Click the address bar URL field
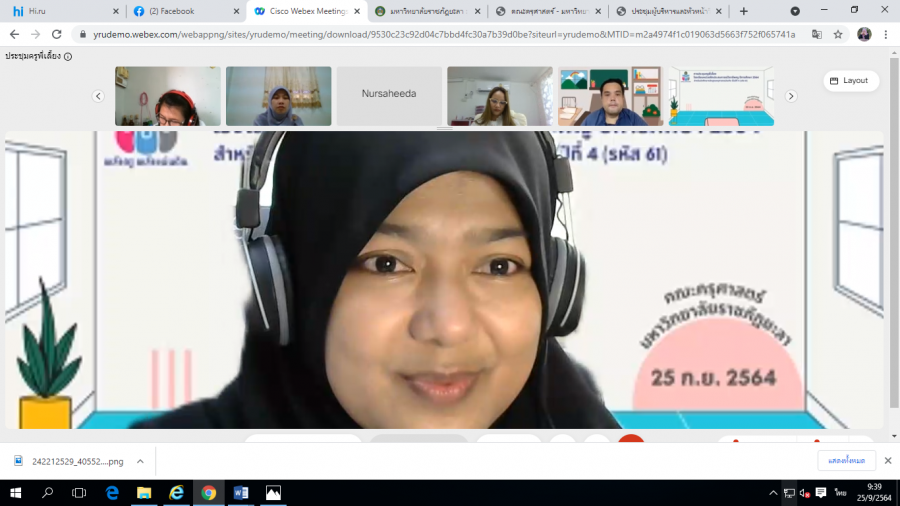Viewport: 900px width, 506px height. point(440,34)
